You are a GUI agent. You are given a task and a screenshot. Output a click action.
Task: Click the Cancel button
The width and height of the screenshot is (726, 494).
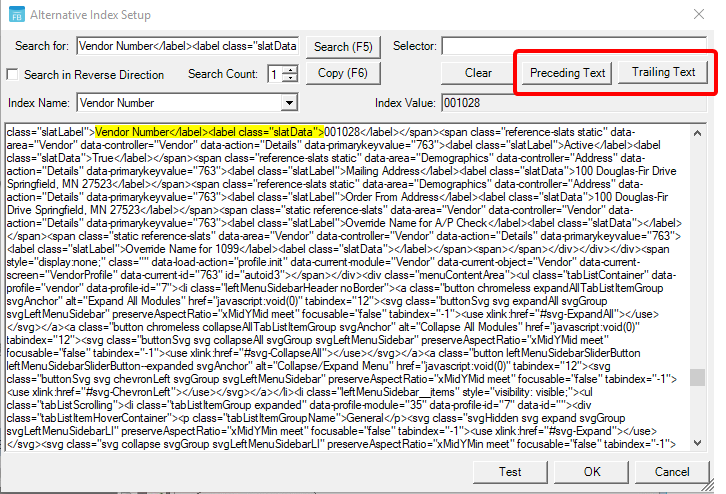click(672, 472)
